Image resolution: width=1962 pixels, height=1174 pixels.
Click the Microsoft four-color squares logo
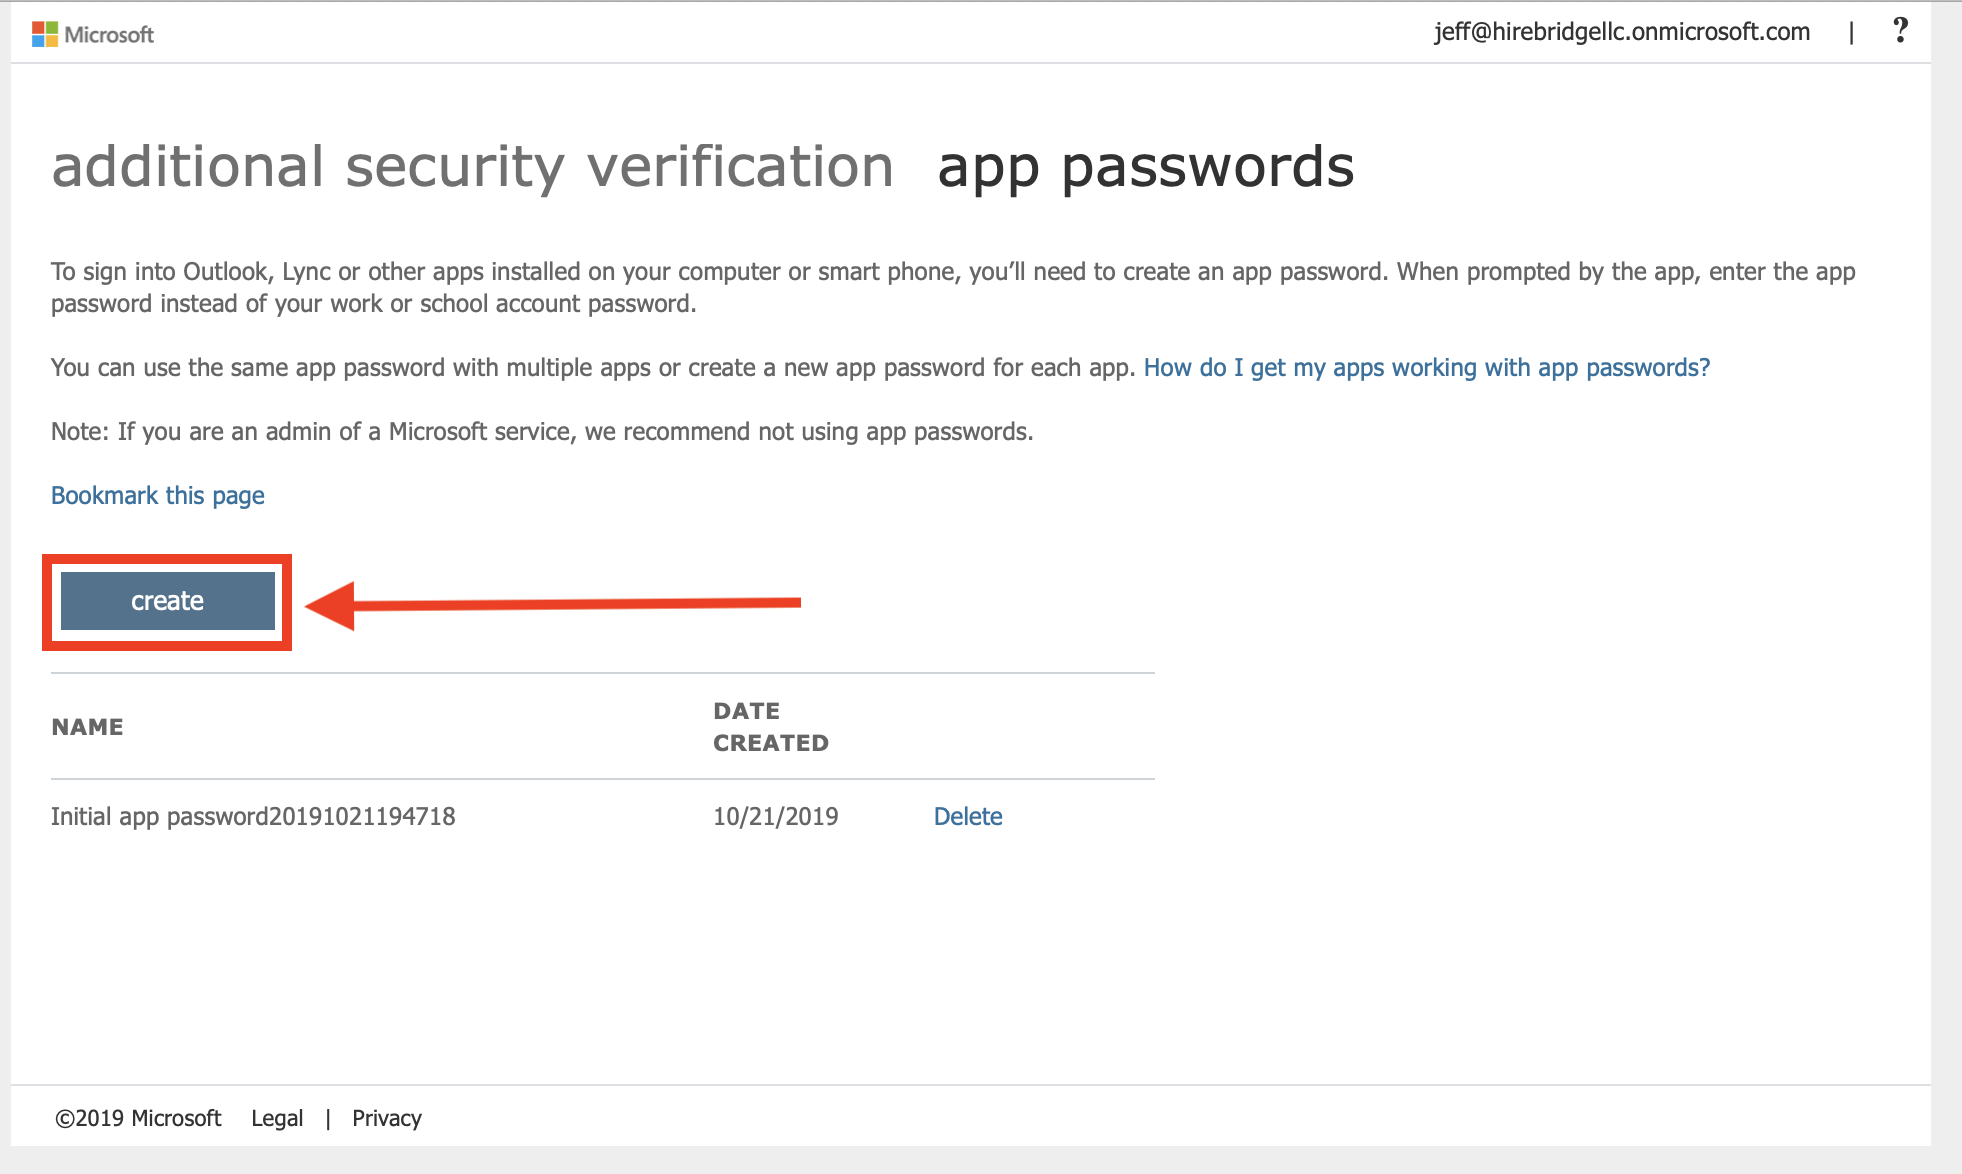45,35
